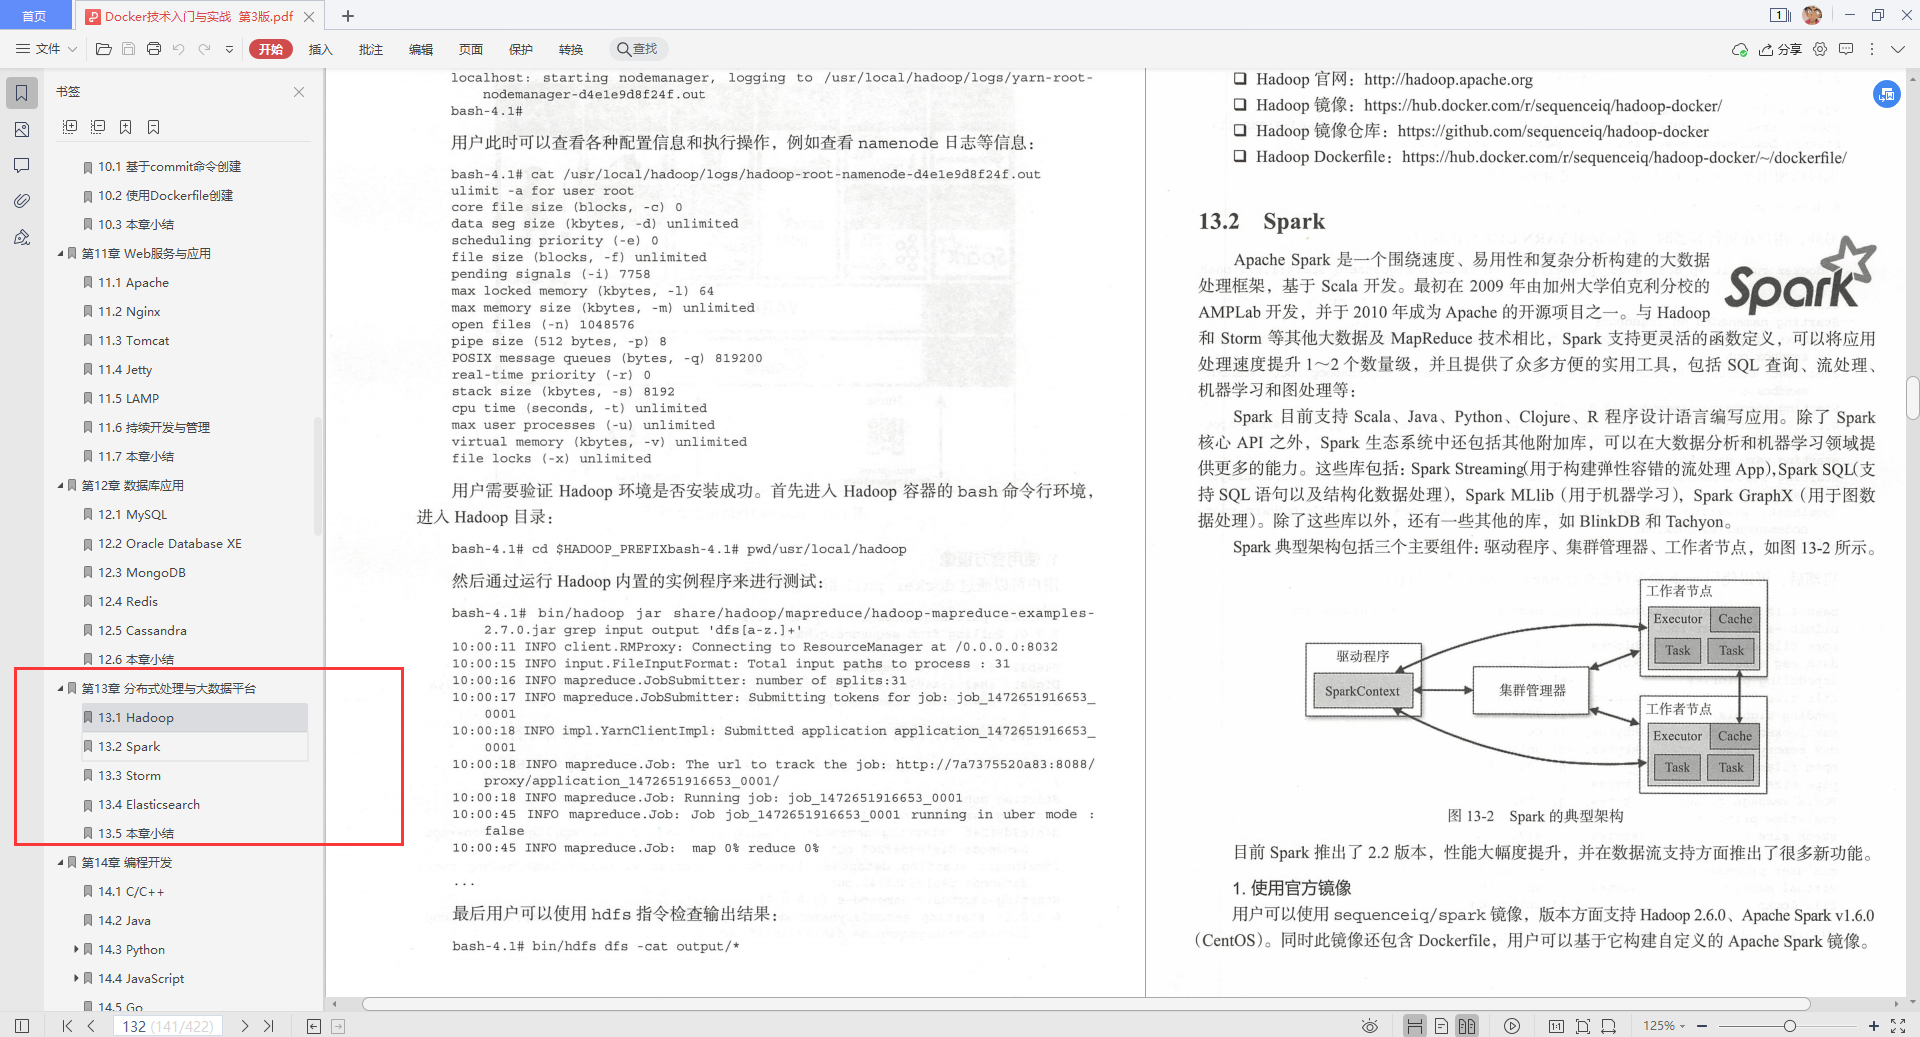Select the 页面 tab
Screen dimensions: 1920x1037
point(471,49)
